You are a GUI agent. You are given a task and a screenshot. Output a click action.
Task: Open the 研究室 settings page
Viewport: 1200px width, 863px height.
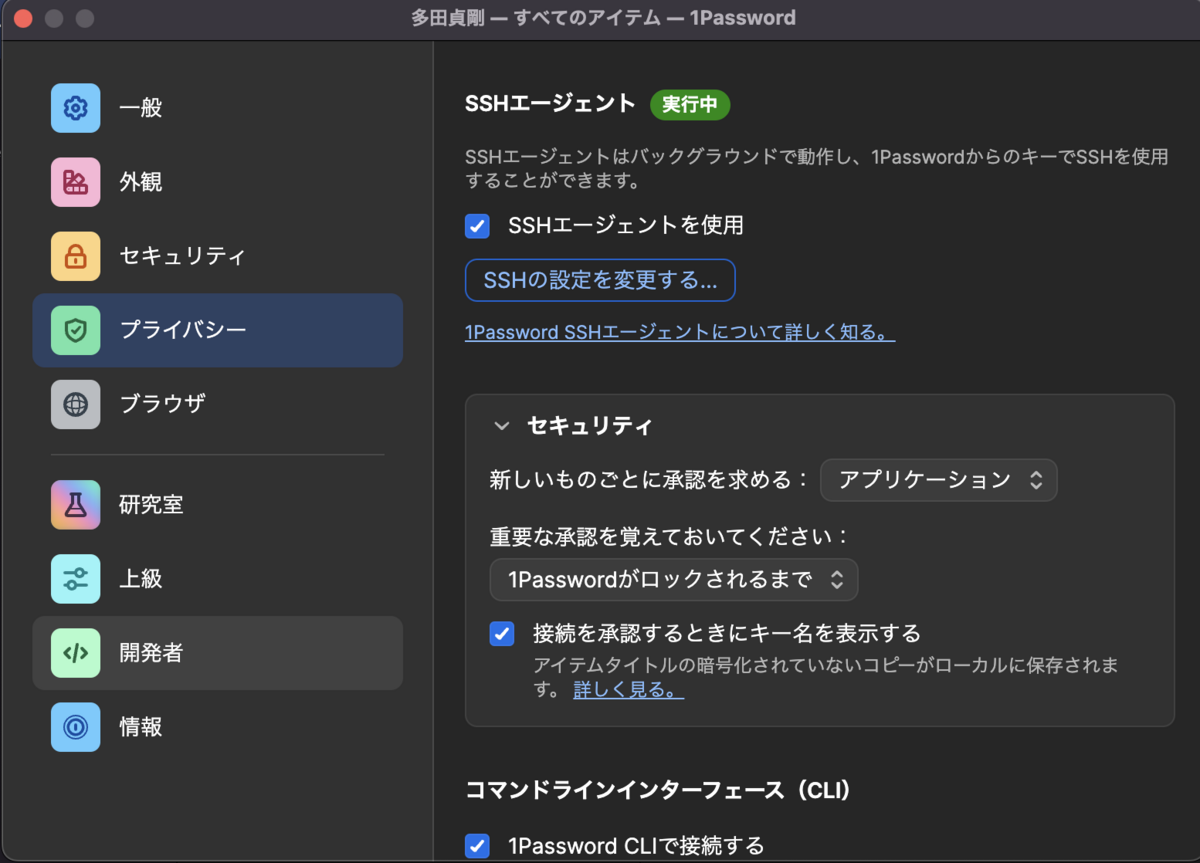(217, 505)
